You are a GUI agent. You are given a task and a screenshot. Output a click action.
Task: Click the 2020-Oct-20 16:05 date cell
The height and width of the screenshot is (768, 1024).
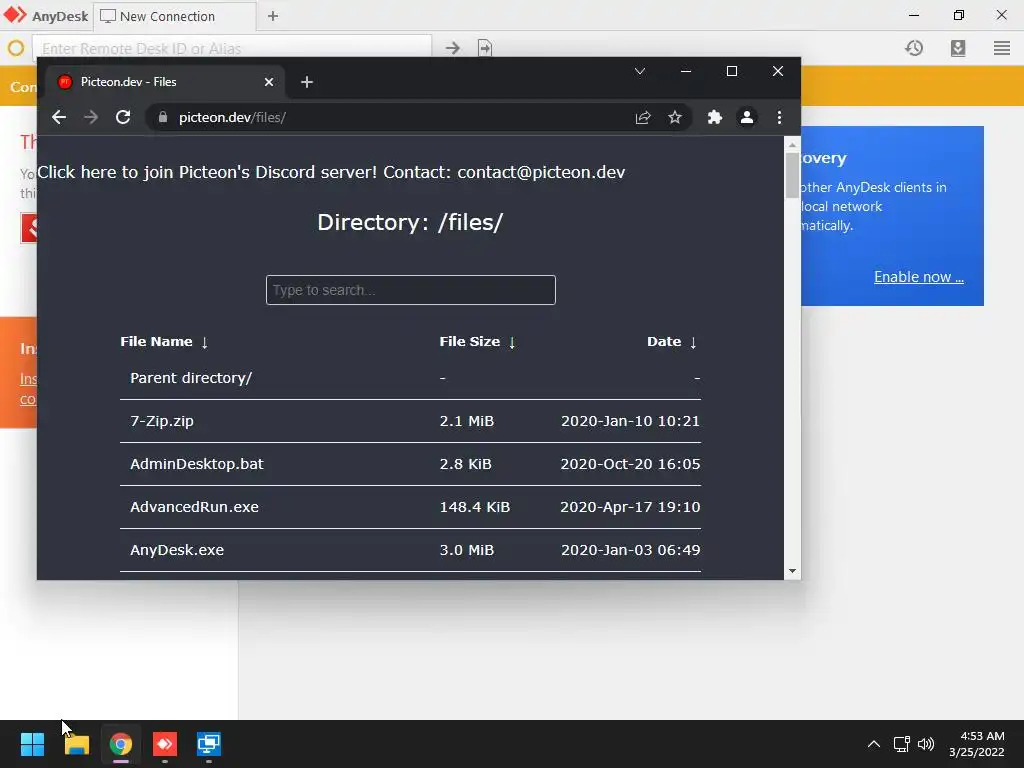tap(630, 464)
